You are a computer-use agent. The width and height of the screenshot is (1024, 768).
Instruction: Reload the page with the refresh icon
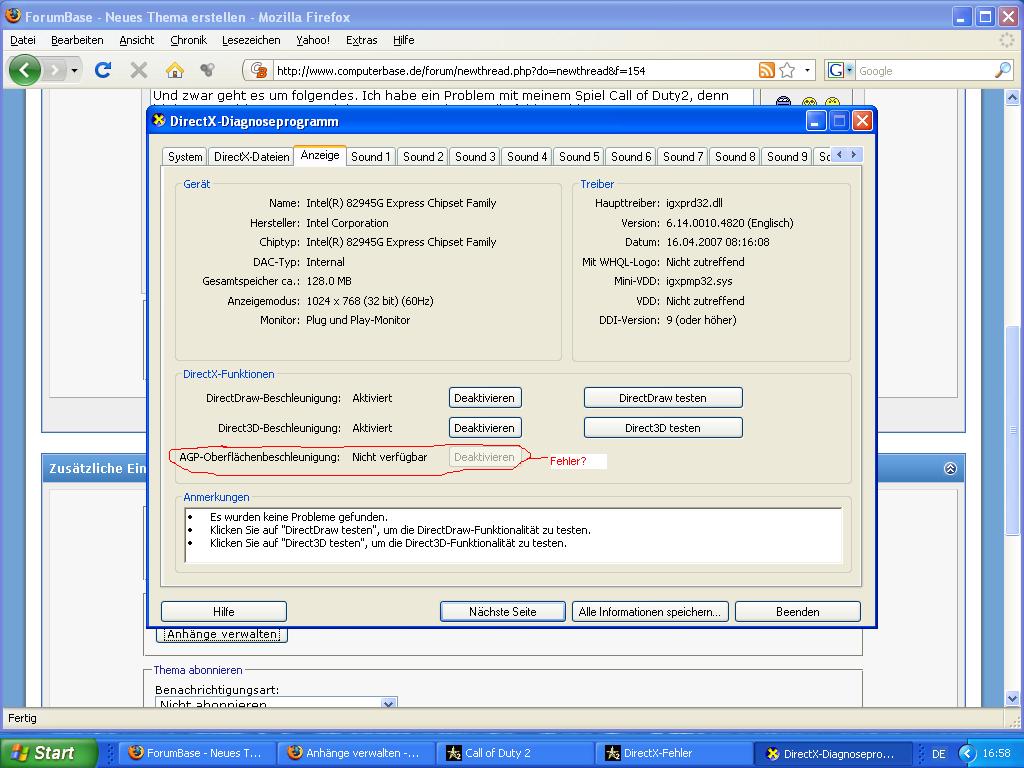pyautogui.click(x=103, y=70)
